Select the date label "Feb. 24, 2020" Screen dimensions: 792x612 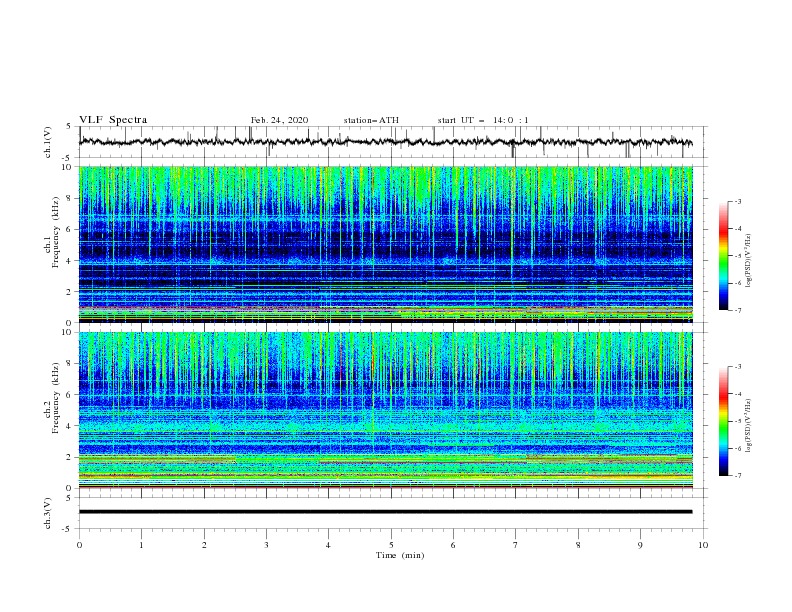coord(279,120)
